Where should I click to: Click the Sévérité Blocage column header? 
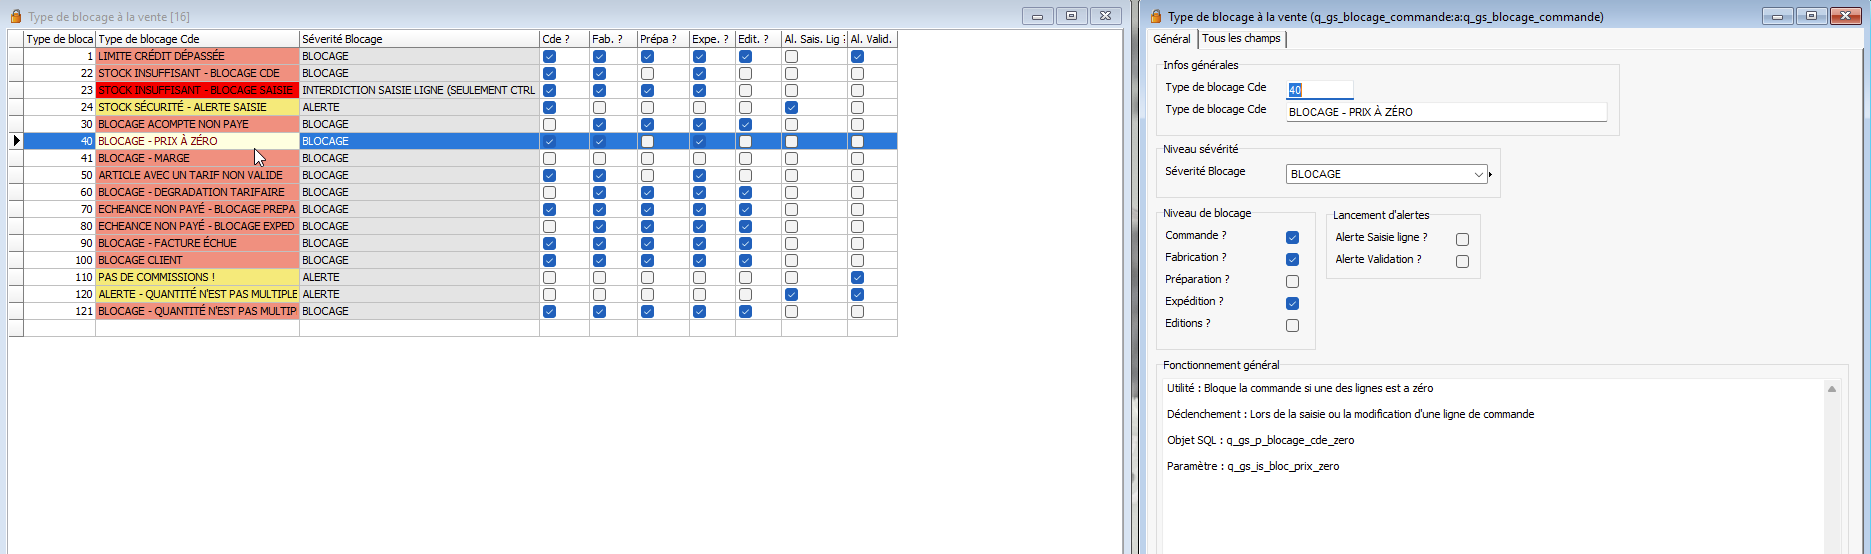[x=418, y=39]
